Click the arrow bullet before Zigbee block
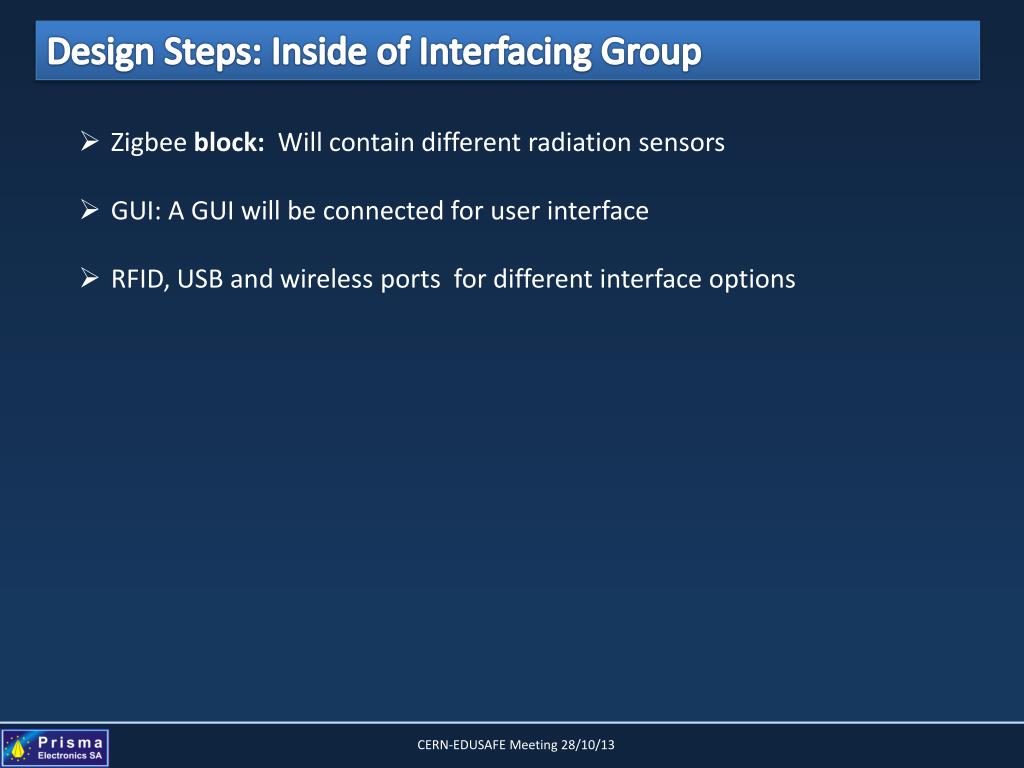The height and width of the screenshot is (768, 1024). coord(87,142)
